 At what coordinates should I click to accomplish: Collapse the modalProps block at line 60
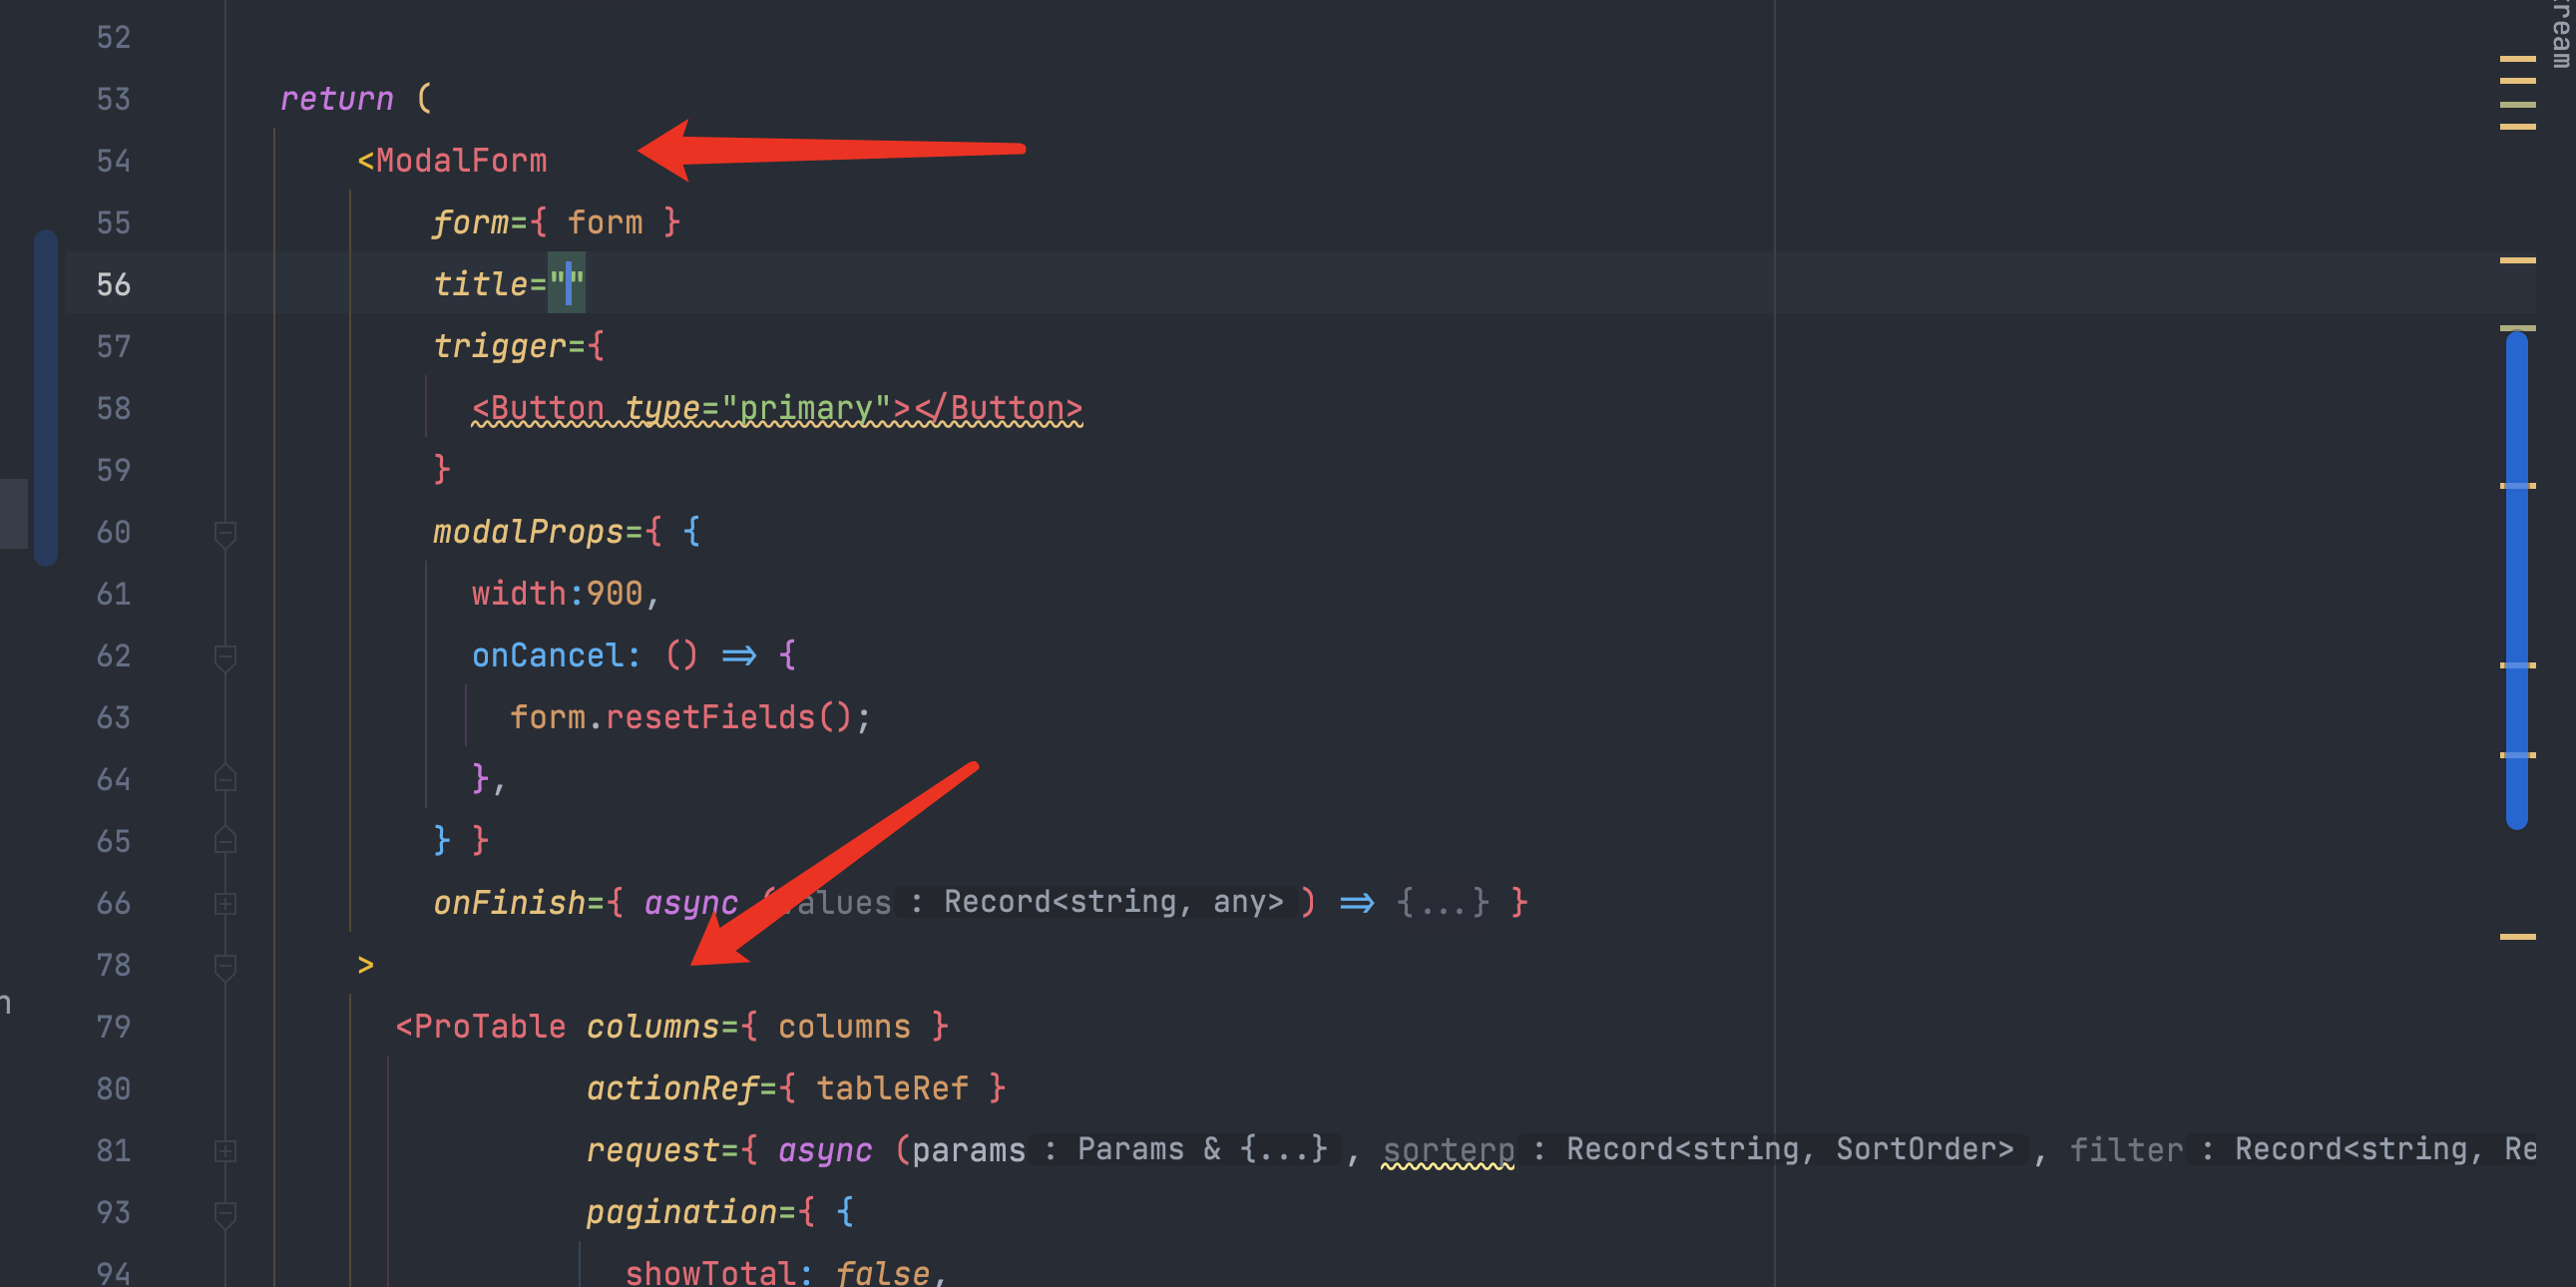click(225, 533)
